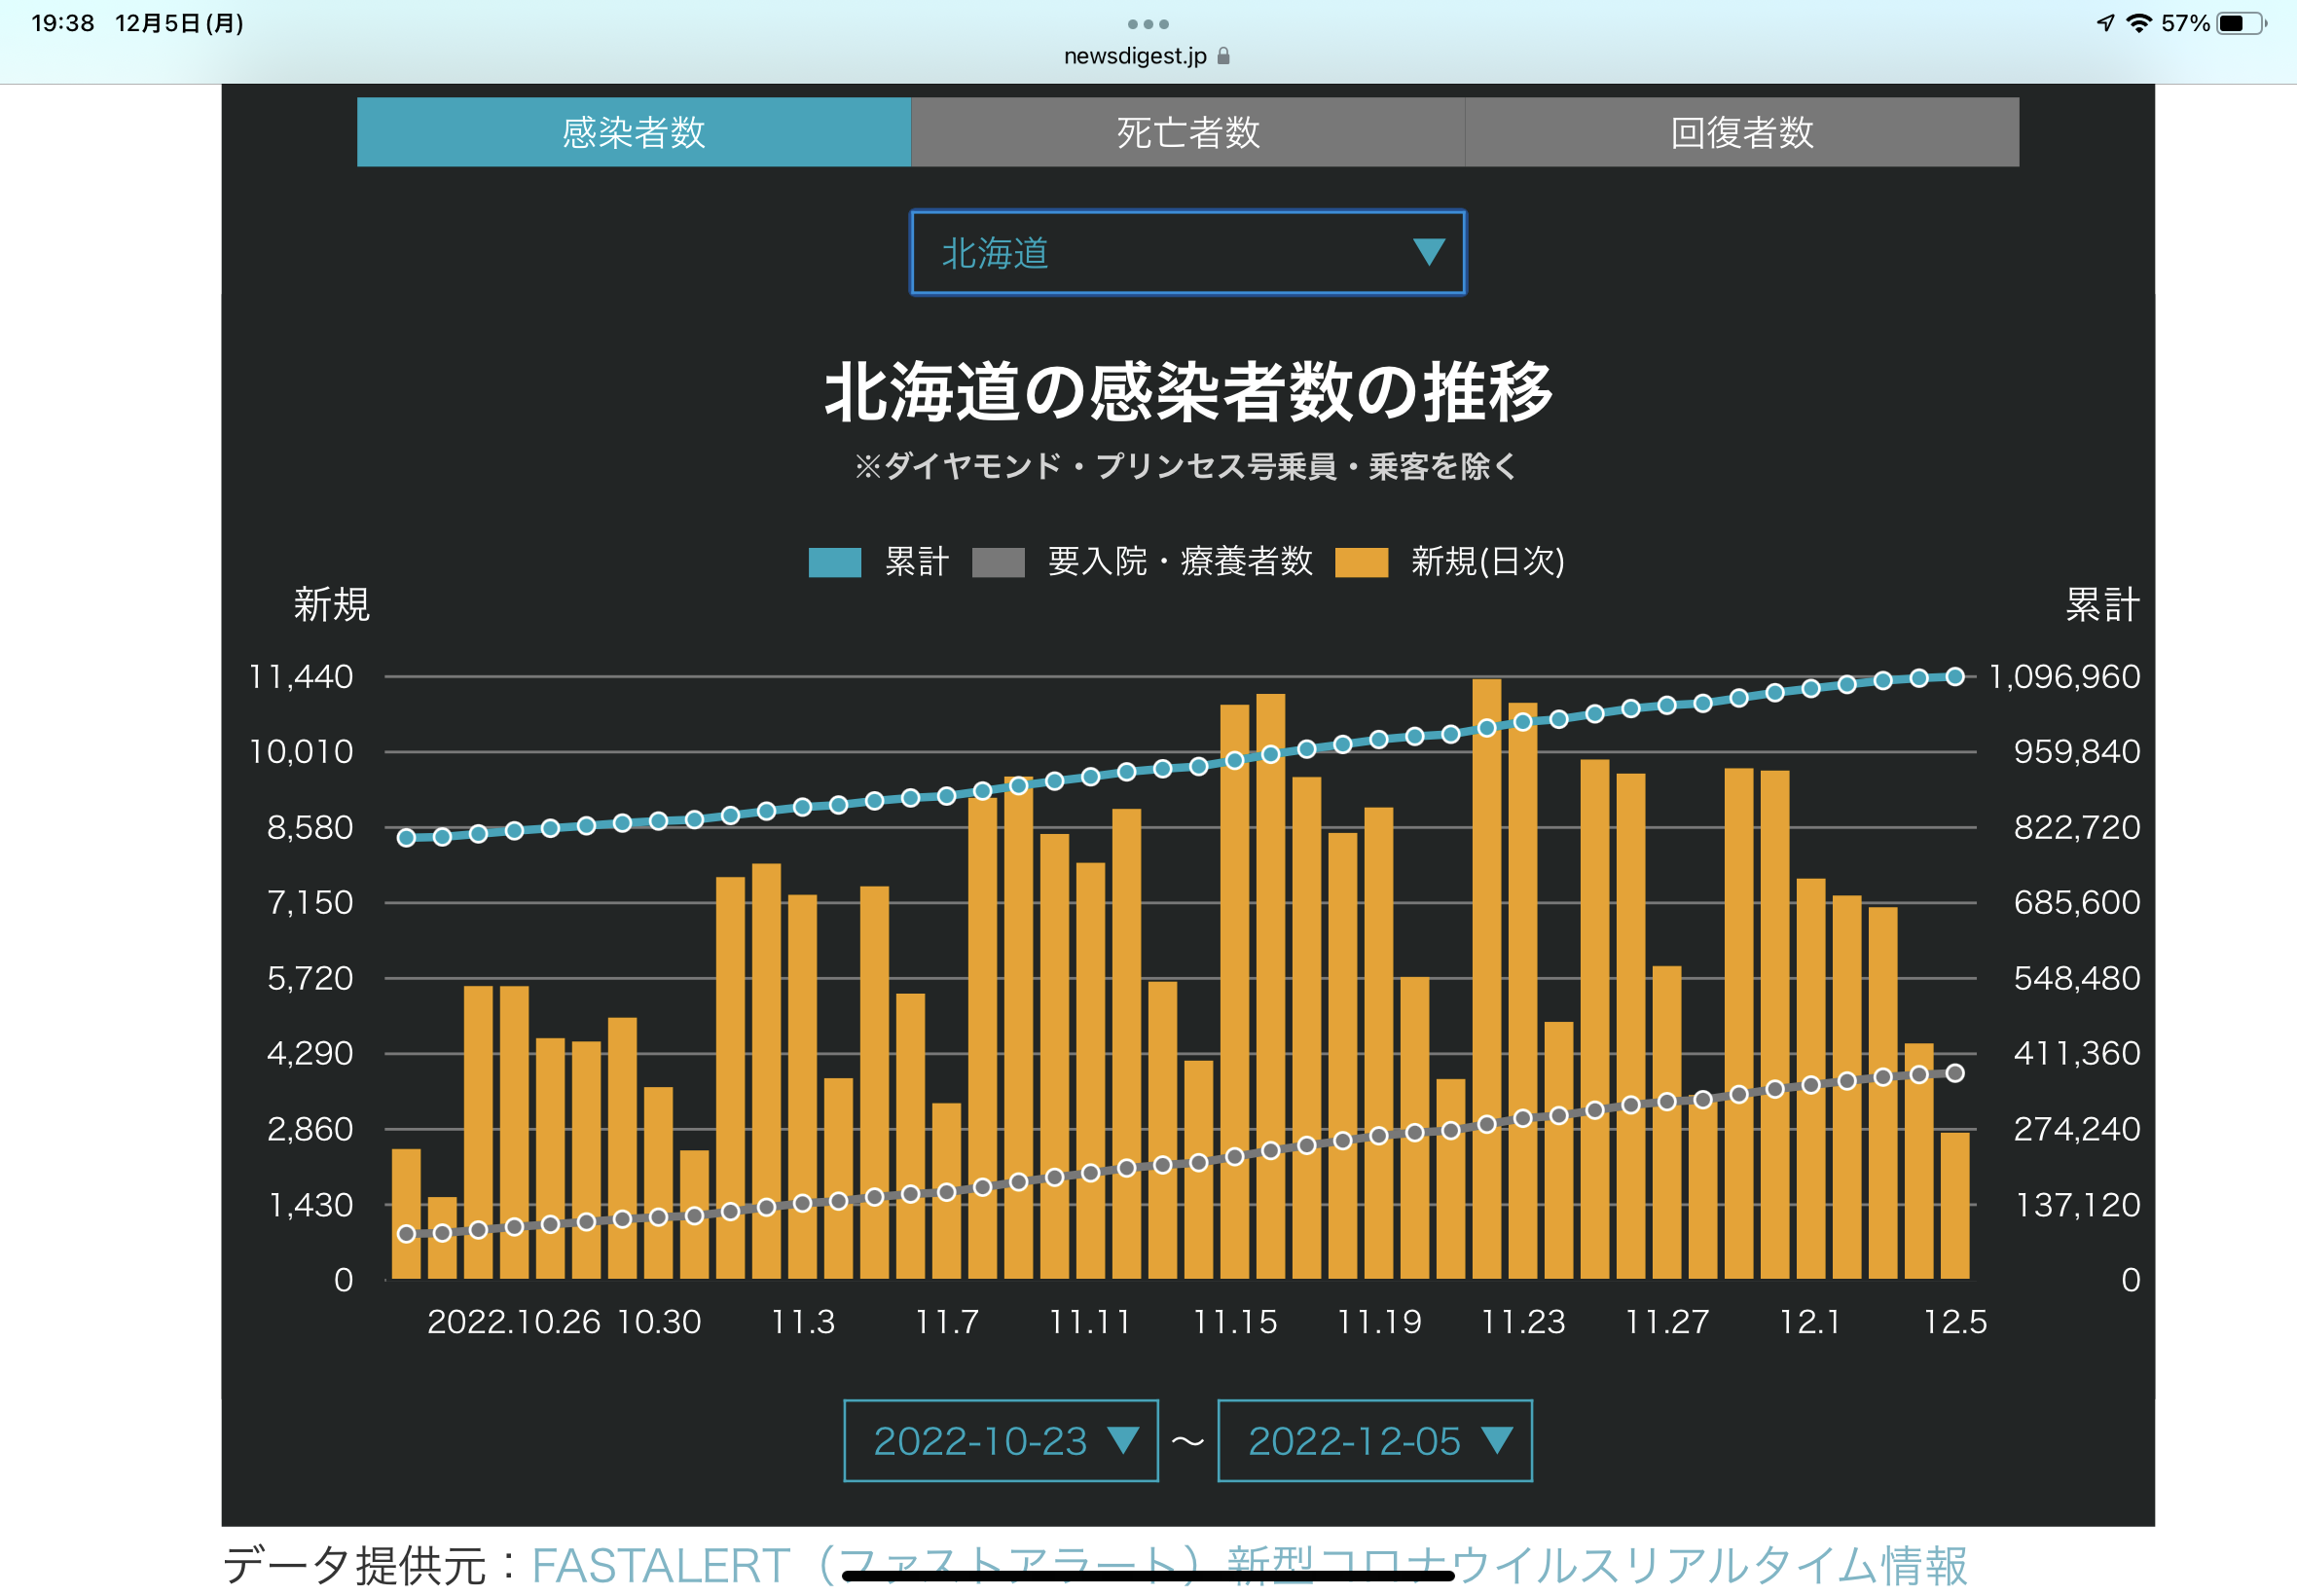
Task: Tap the 19:38 clock in status bar
Action: 62,23
